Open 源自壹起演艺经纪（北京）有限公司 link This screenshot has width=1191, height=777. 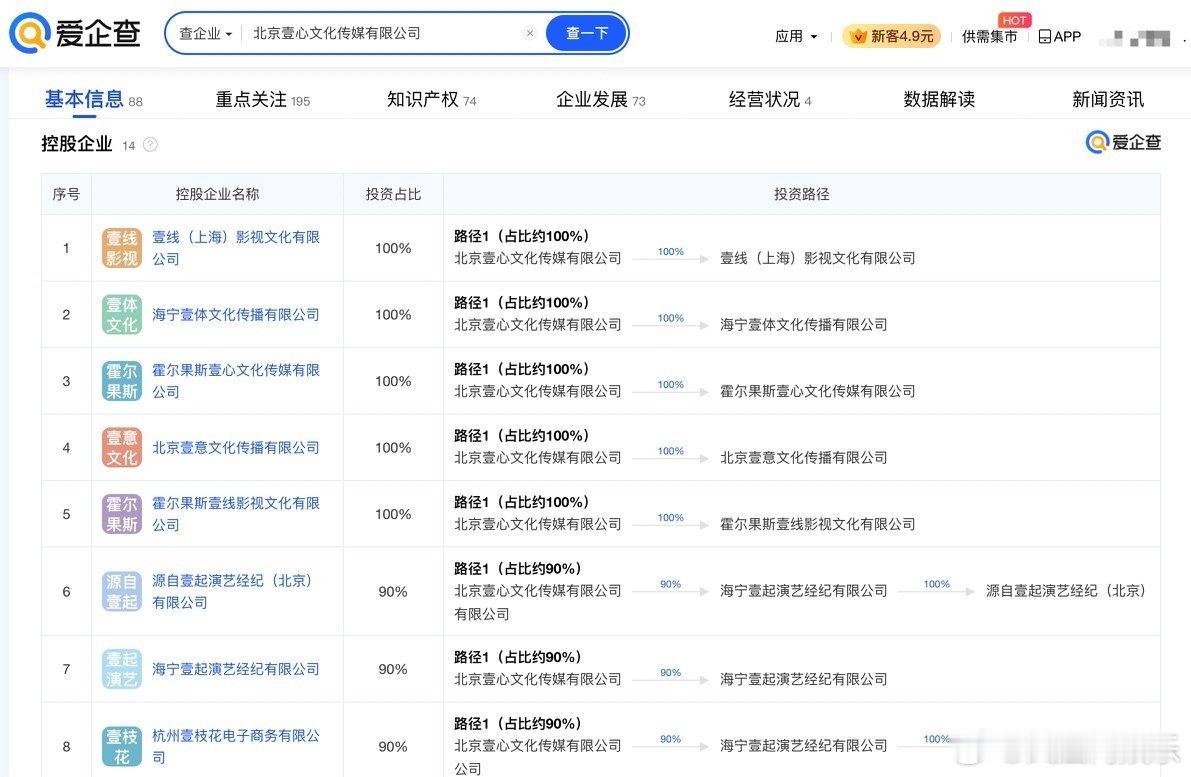[232, 591]
